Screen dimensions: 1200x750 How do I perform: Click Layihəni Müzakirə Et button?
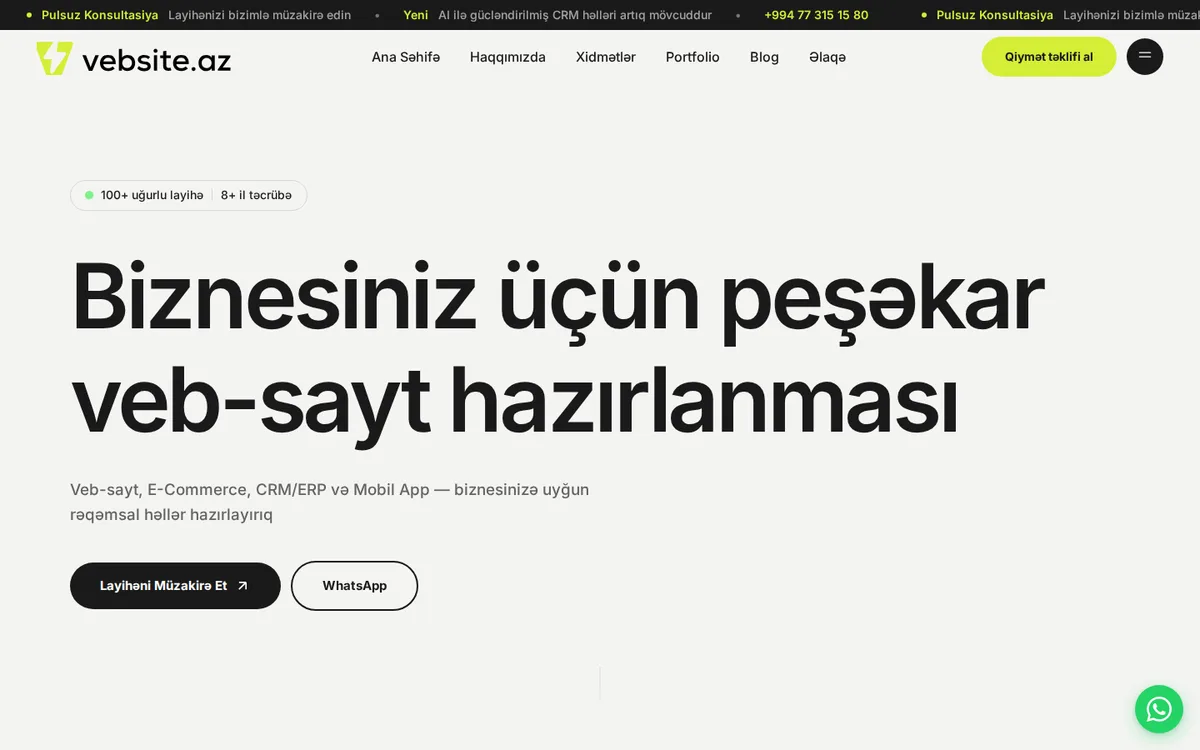pyautogui.click(x=175, y=586)
